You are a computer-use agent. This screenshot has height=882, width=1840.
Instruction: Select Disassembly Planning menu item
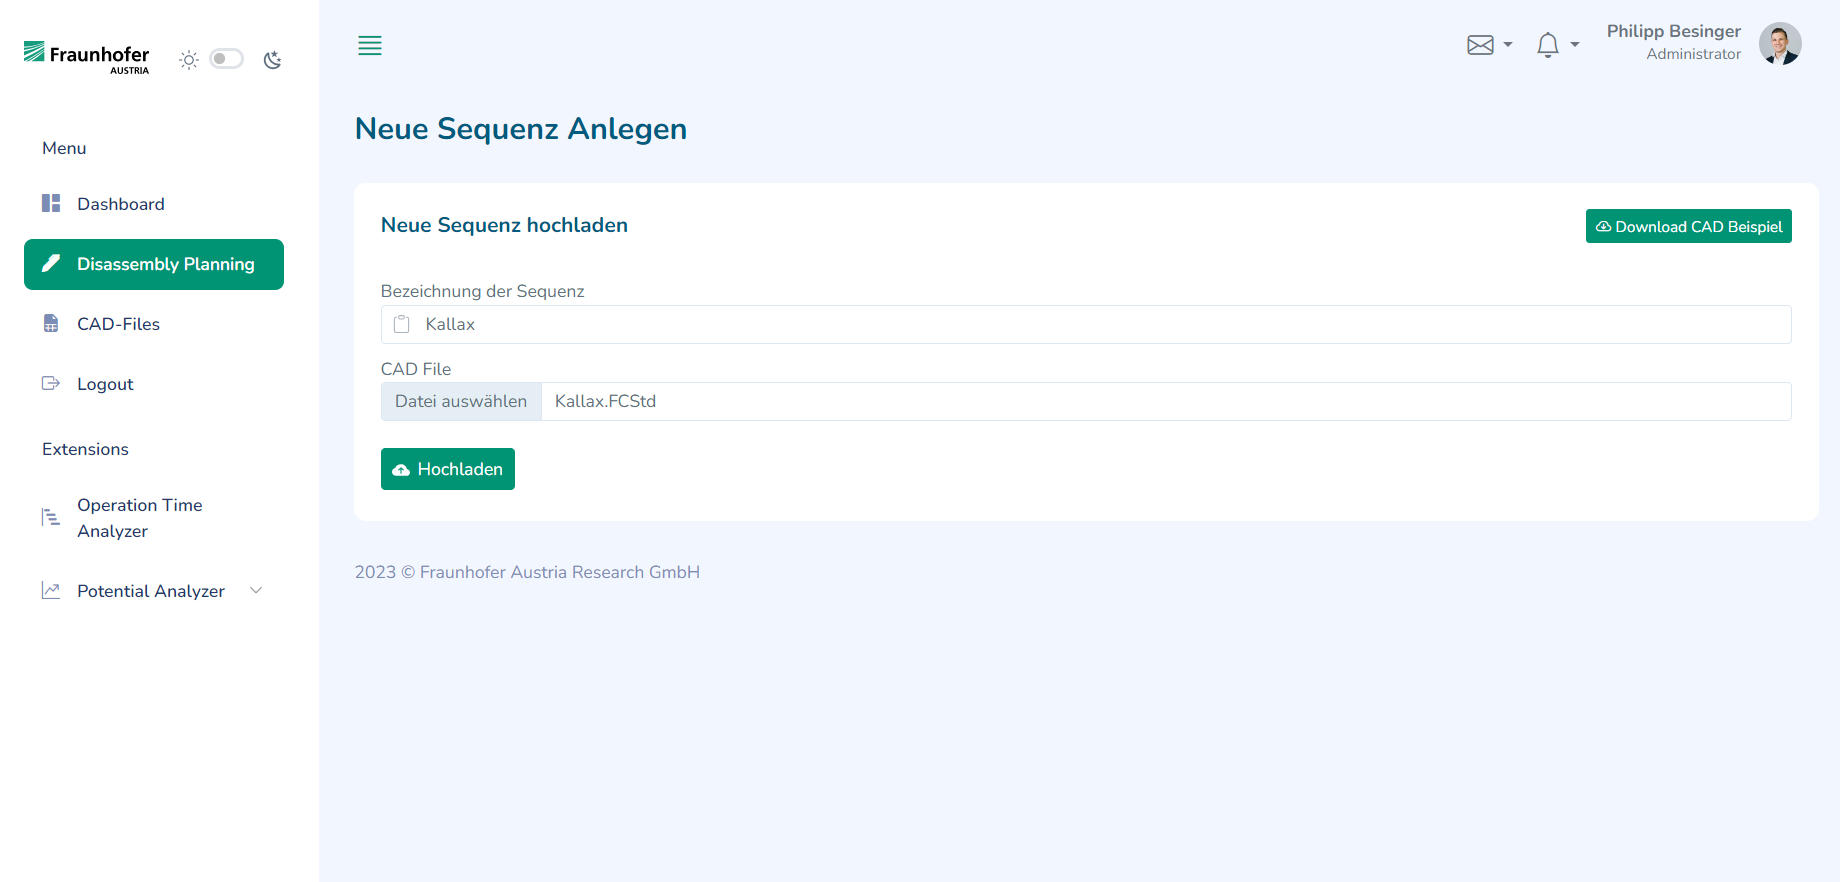[154, 264]
